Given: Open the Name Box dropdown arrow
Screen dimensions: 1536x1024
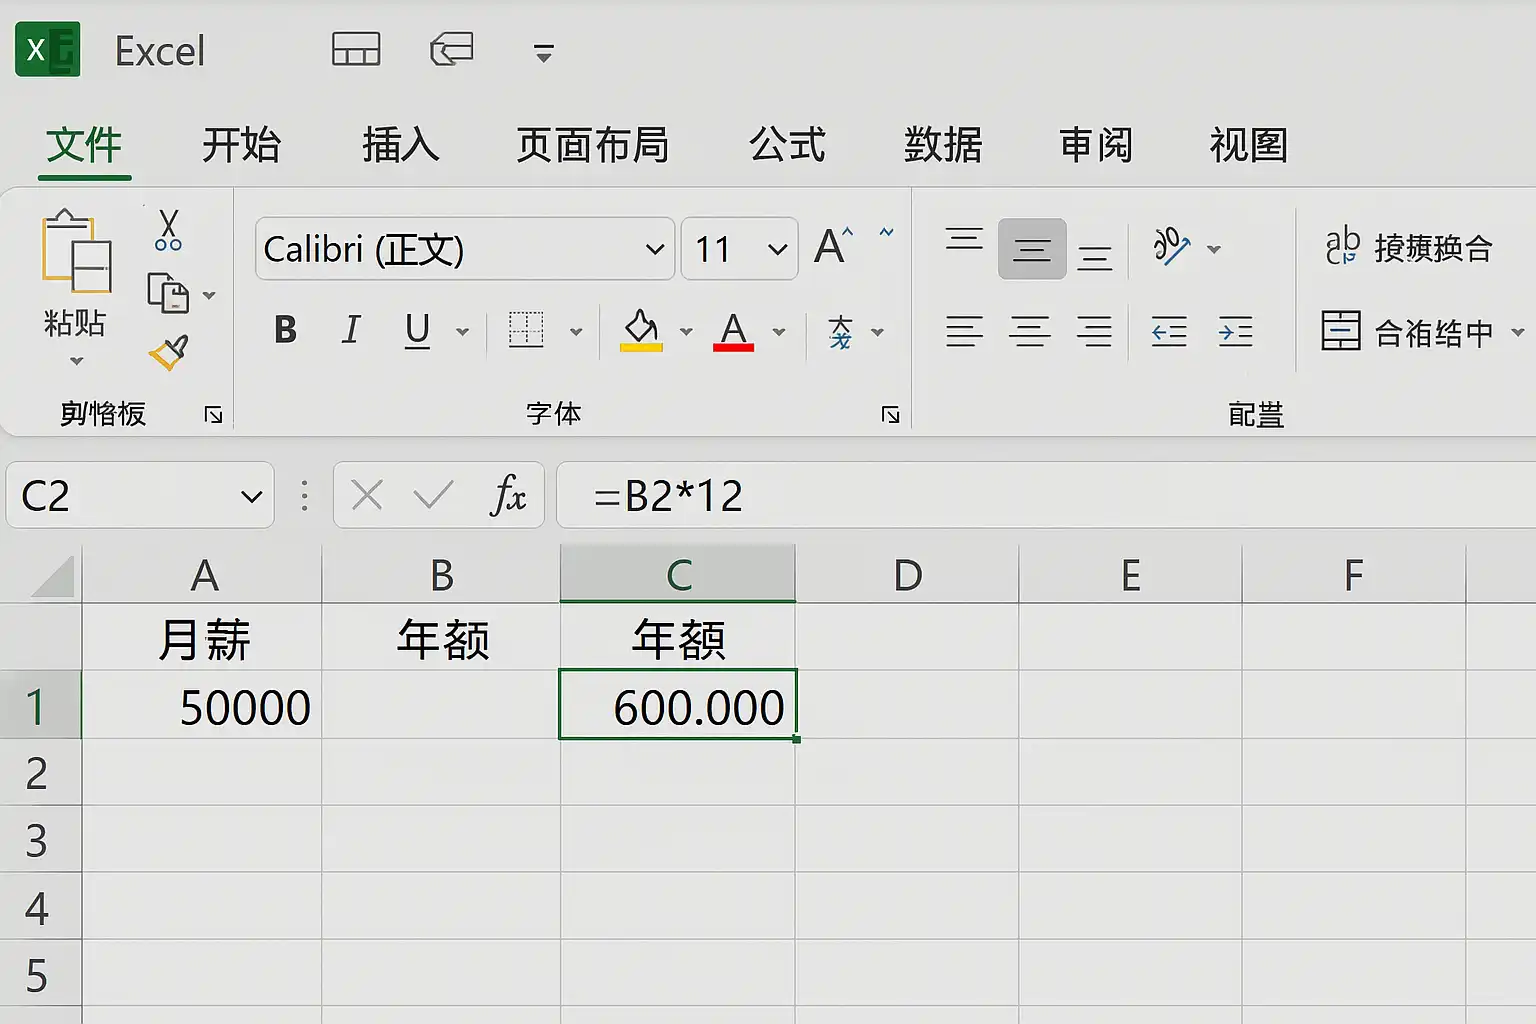Looking at the screenshot, I should (x=251, y=496).
